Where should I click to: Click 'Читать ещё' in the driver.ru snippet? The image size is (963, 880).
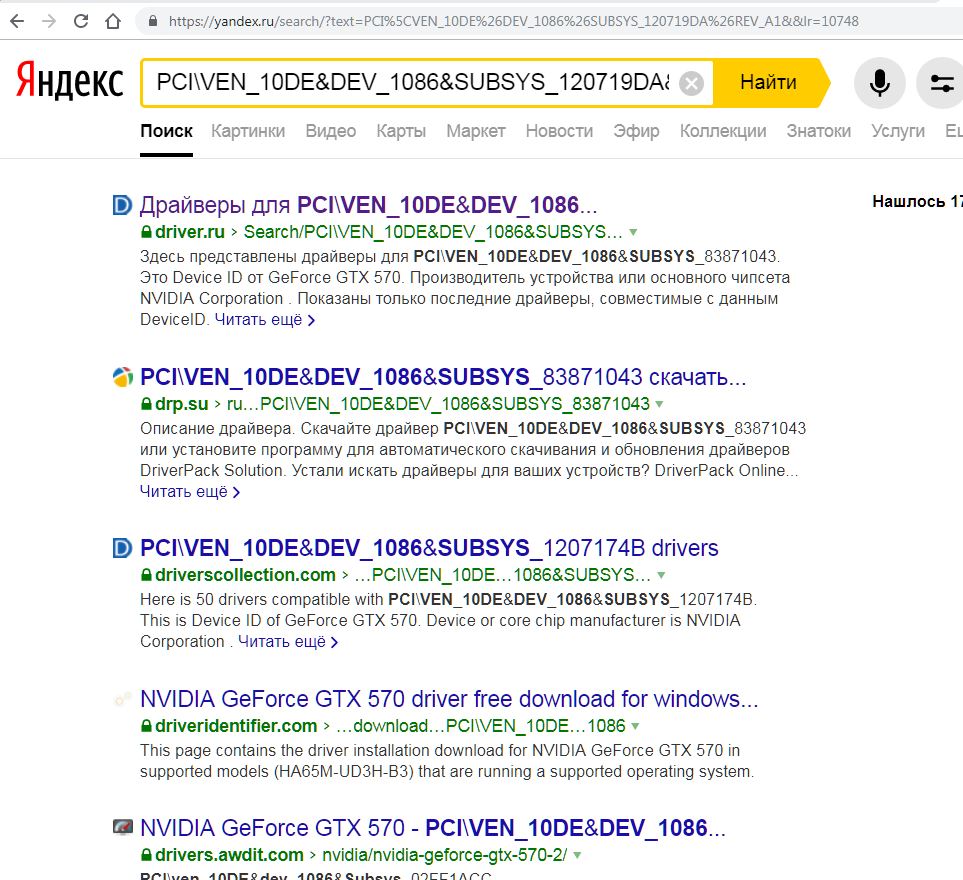point(265,320)
